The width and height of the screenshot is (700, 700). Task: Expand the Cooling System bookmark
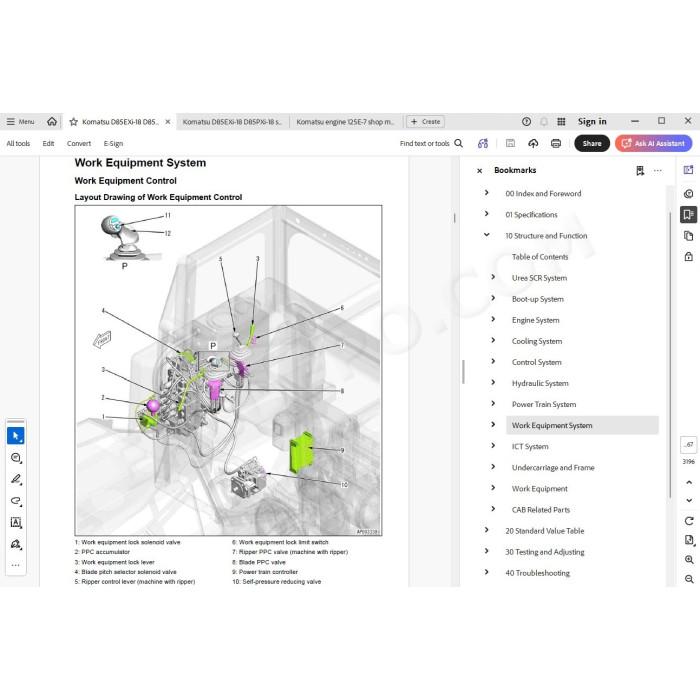coord(493,340)
